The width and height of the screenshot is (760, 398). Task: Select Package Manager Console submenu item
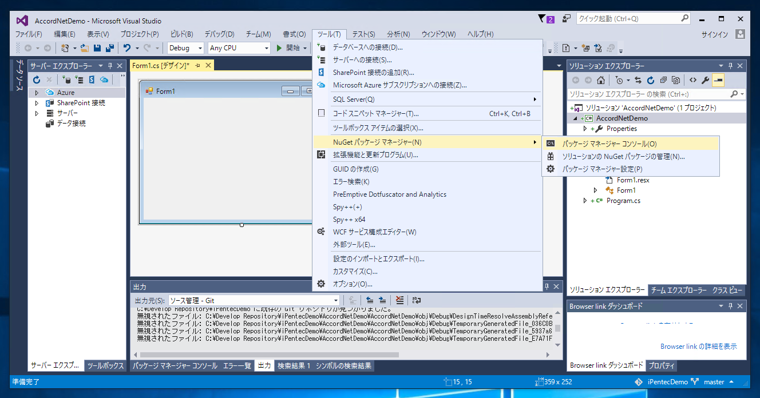point(630,144)
